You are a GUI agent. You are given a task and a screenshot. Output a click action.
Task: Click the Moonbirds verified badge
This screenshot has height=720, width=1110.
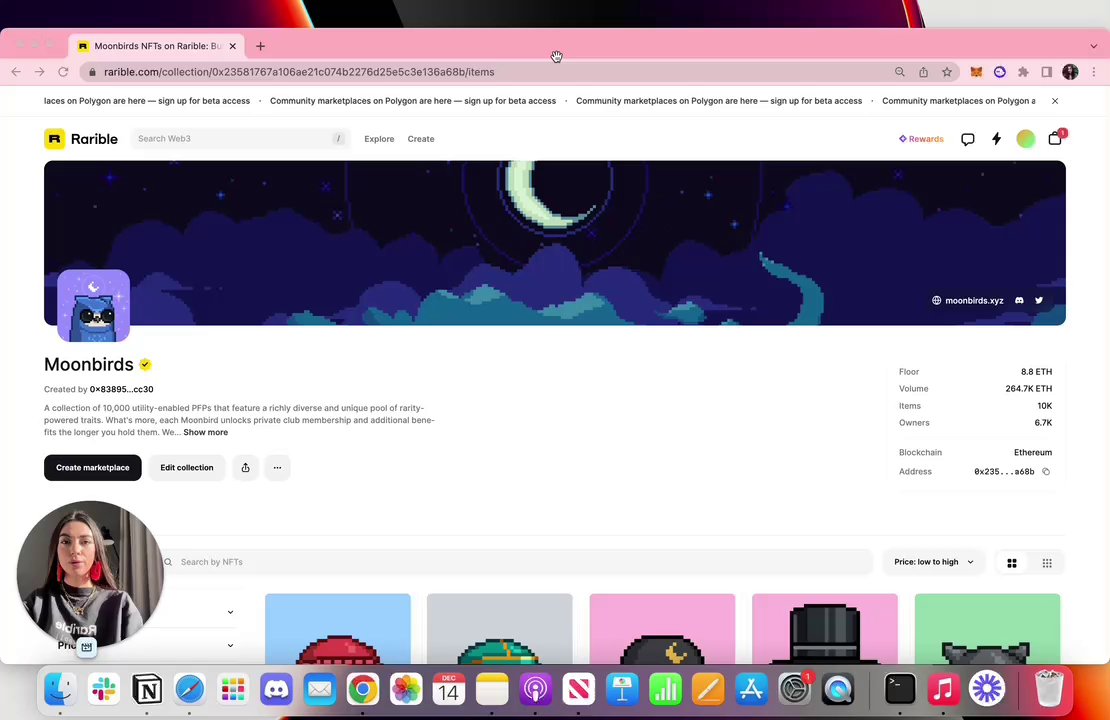click(x=145, y=365)
